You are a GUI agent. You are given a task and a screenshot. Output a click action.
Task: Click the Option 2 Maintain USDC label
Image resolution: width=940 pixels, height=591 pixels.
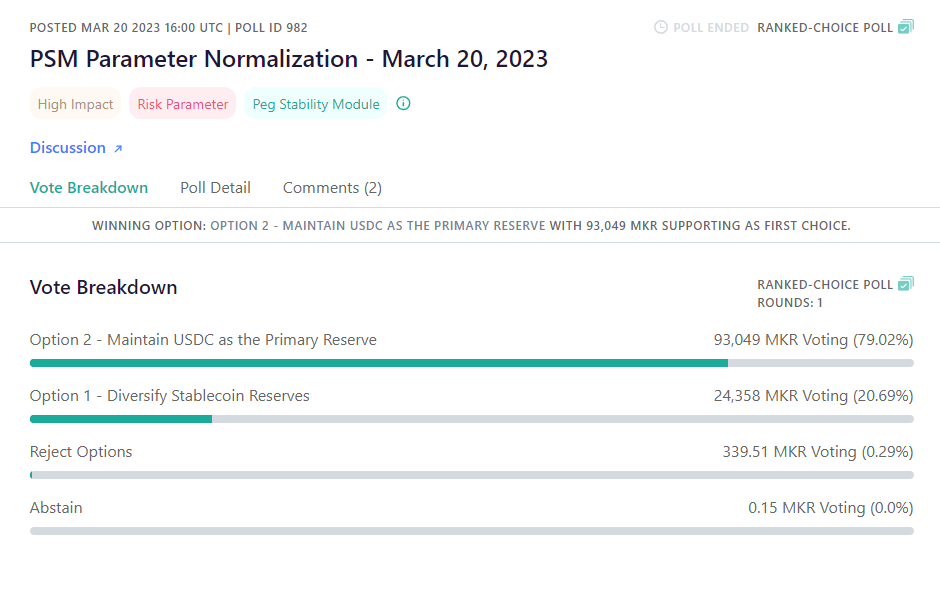(x=203, y=340)
